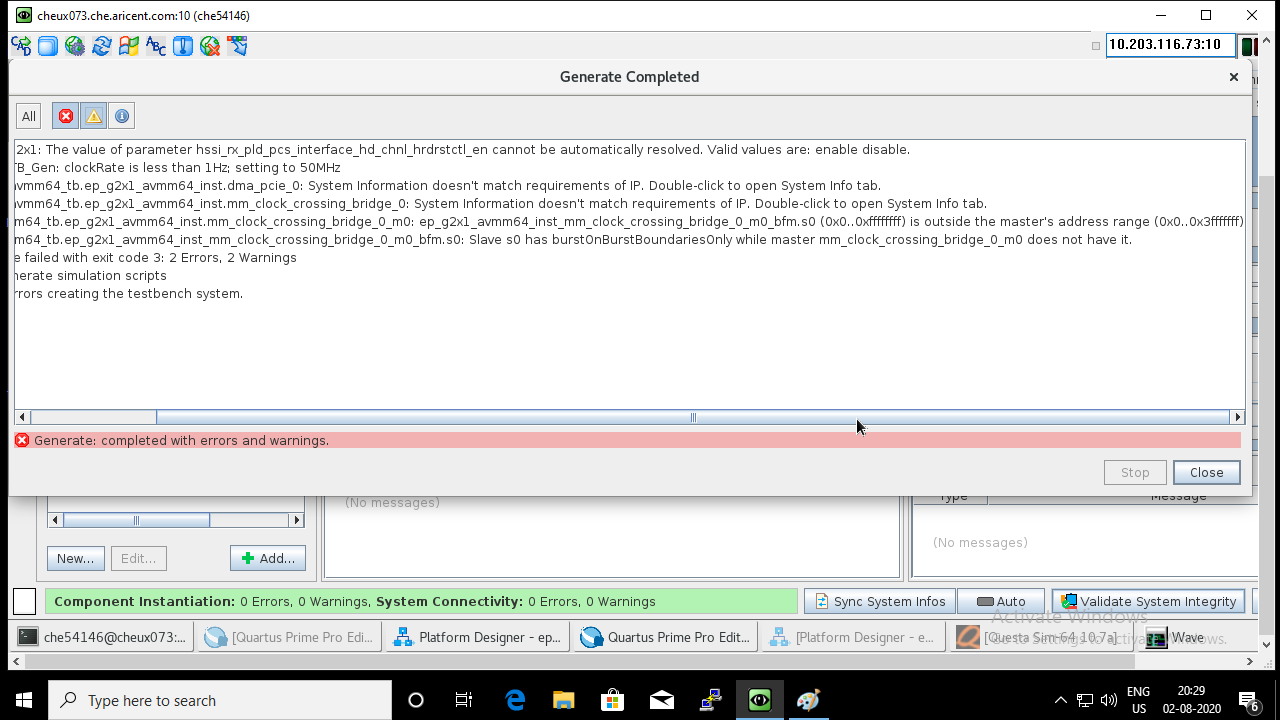Click the 10.203.116.73:10 address field
This screenshot has height=720, width=1280.
(1170, 45)
